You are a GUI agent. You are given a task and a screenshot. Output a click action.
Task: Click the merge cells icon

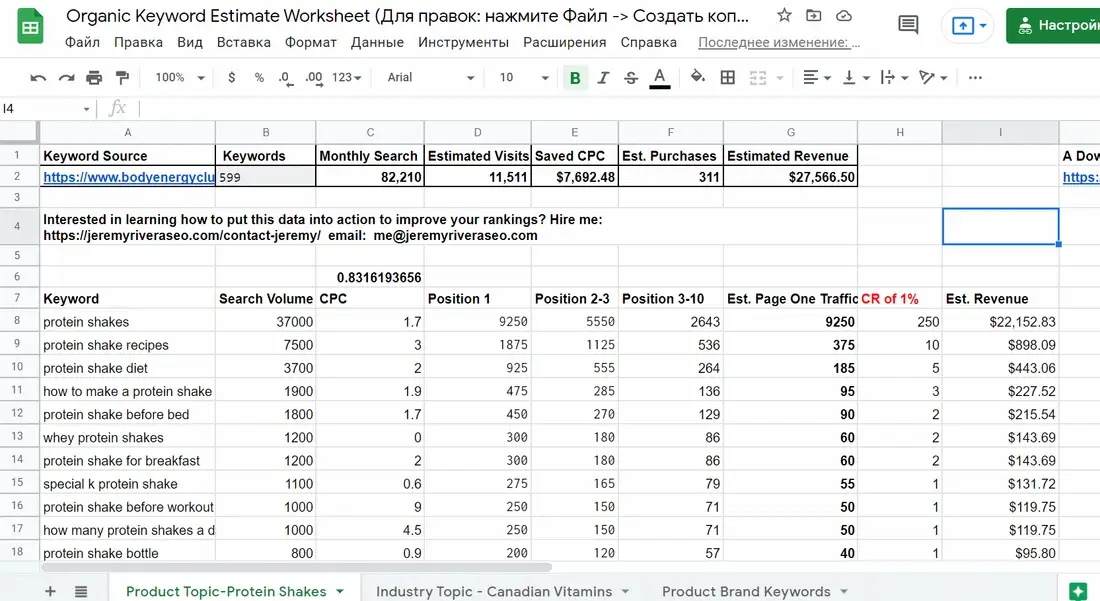(758, 78)
